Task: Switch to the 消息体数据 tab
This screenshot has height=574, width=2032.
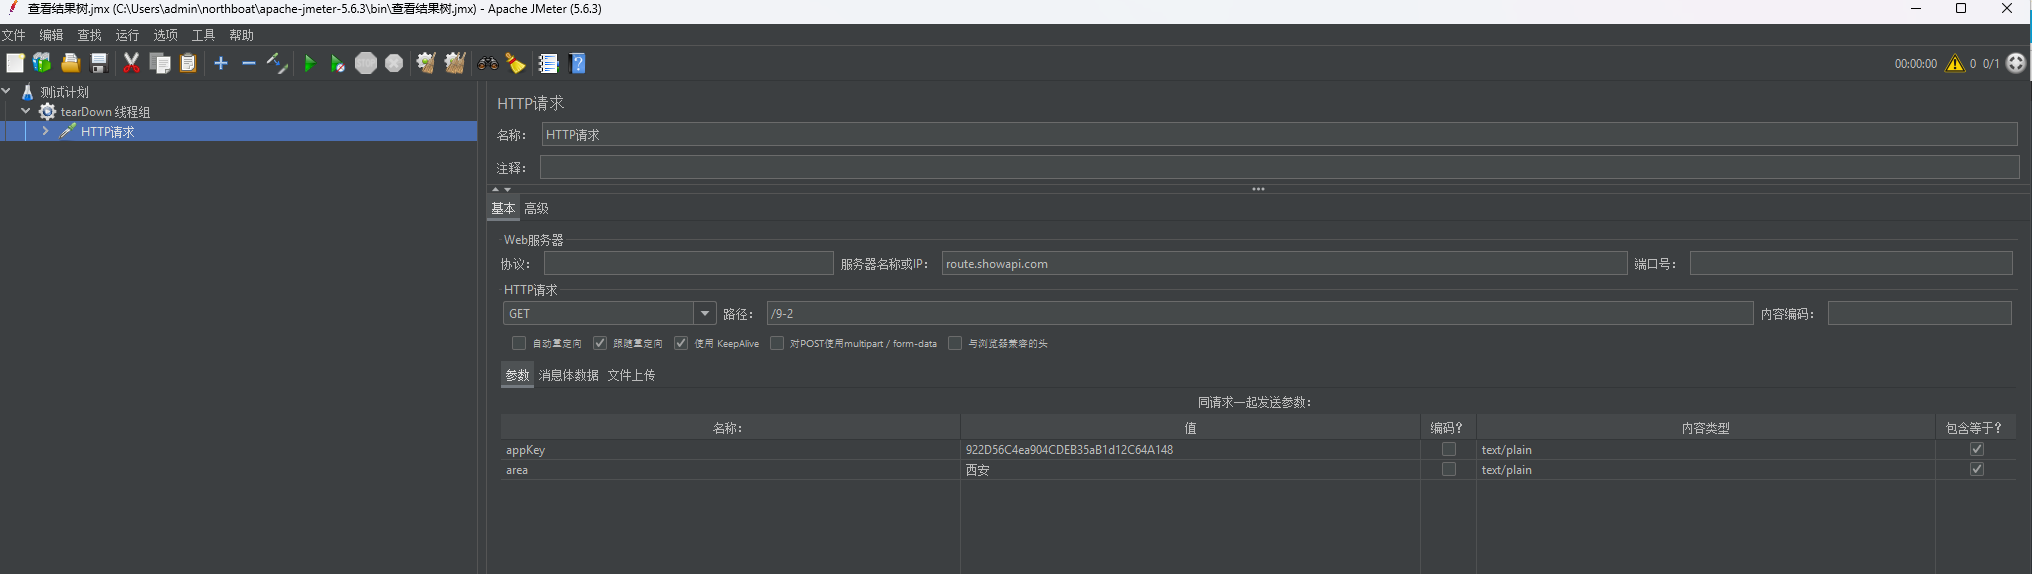Action: 568,375
